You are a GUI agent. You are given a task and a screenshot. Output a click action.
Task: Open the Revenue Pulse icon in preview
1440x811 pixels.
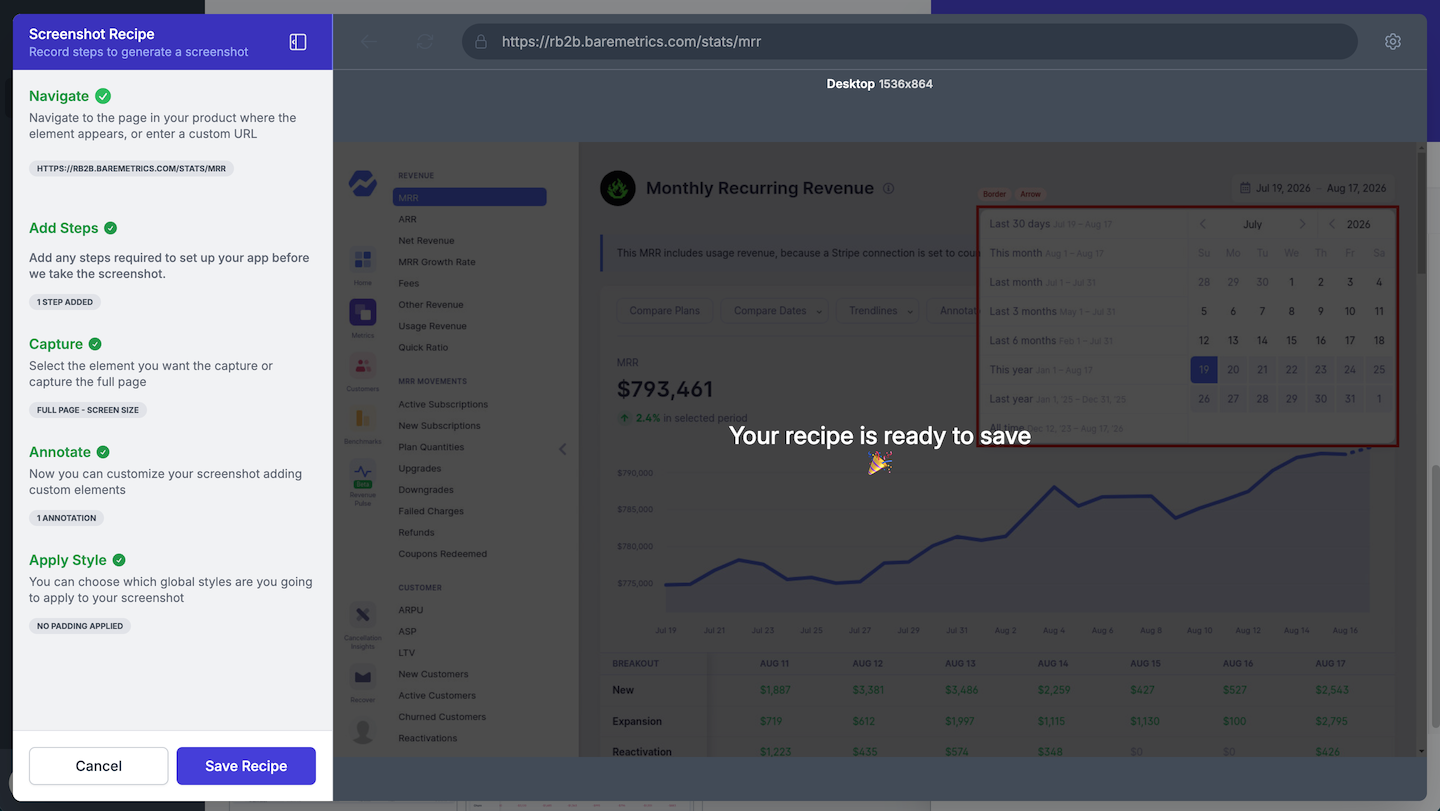pos(362,472)
